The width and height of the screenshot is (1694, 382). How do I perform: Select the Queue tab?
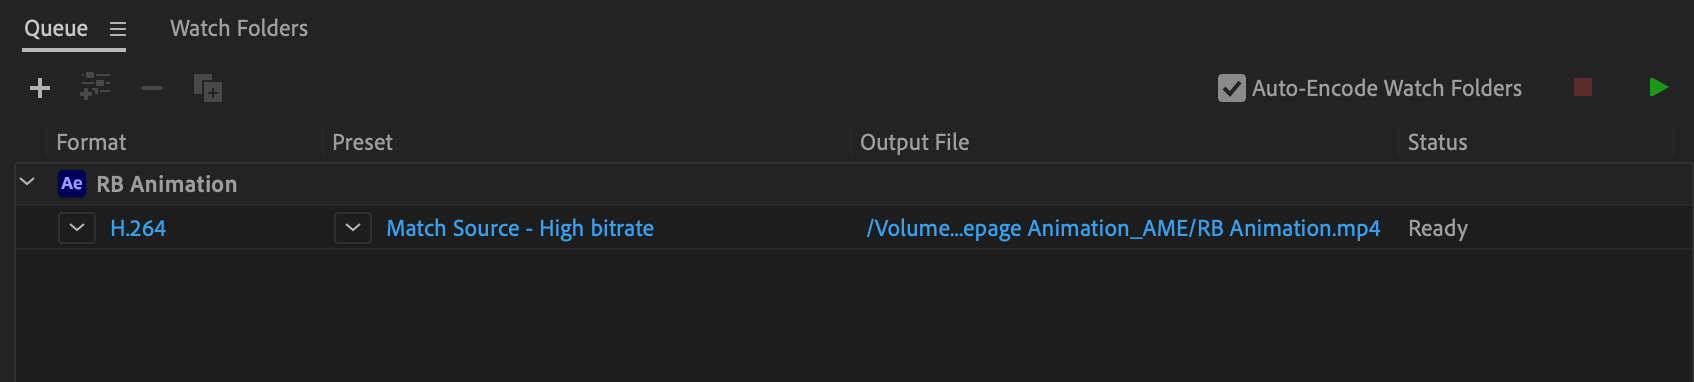56,28
